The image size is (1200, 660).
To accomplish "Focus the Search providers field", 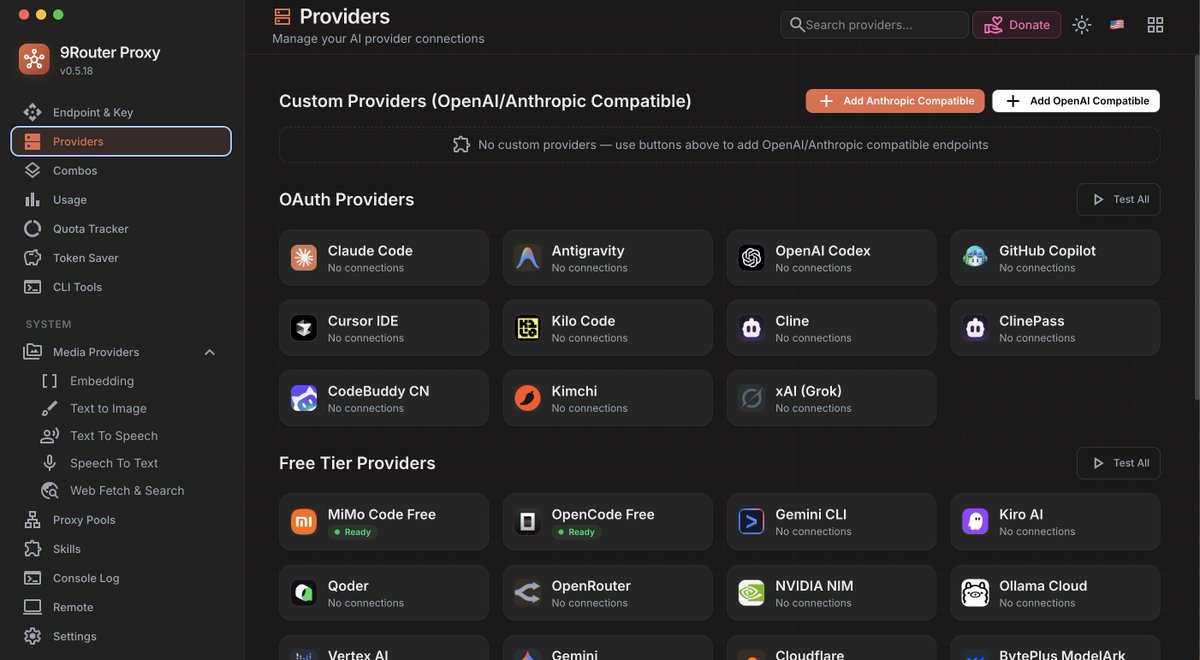I will [874, 25].
